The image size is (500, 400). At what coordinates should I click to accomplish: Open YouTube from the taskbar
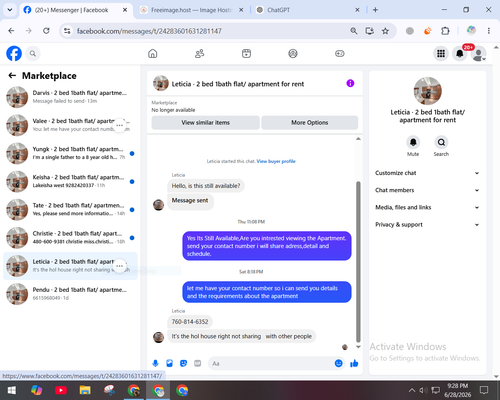click(x=61, y=390)
